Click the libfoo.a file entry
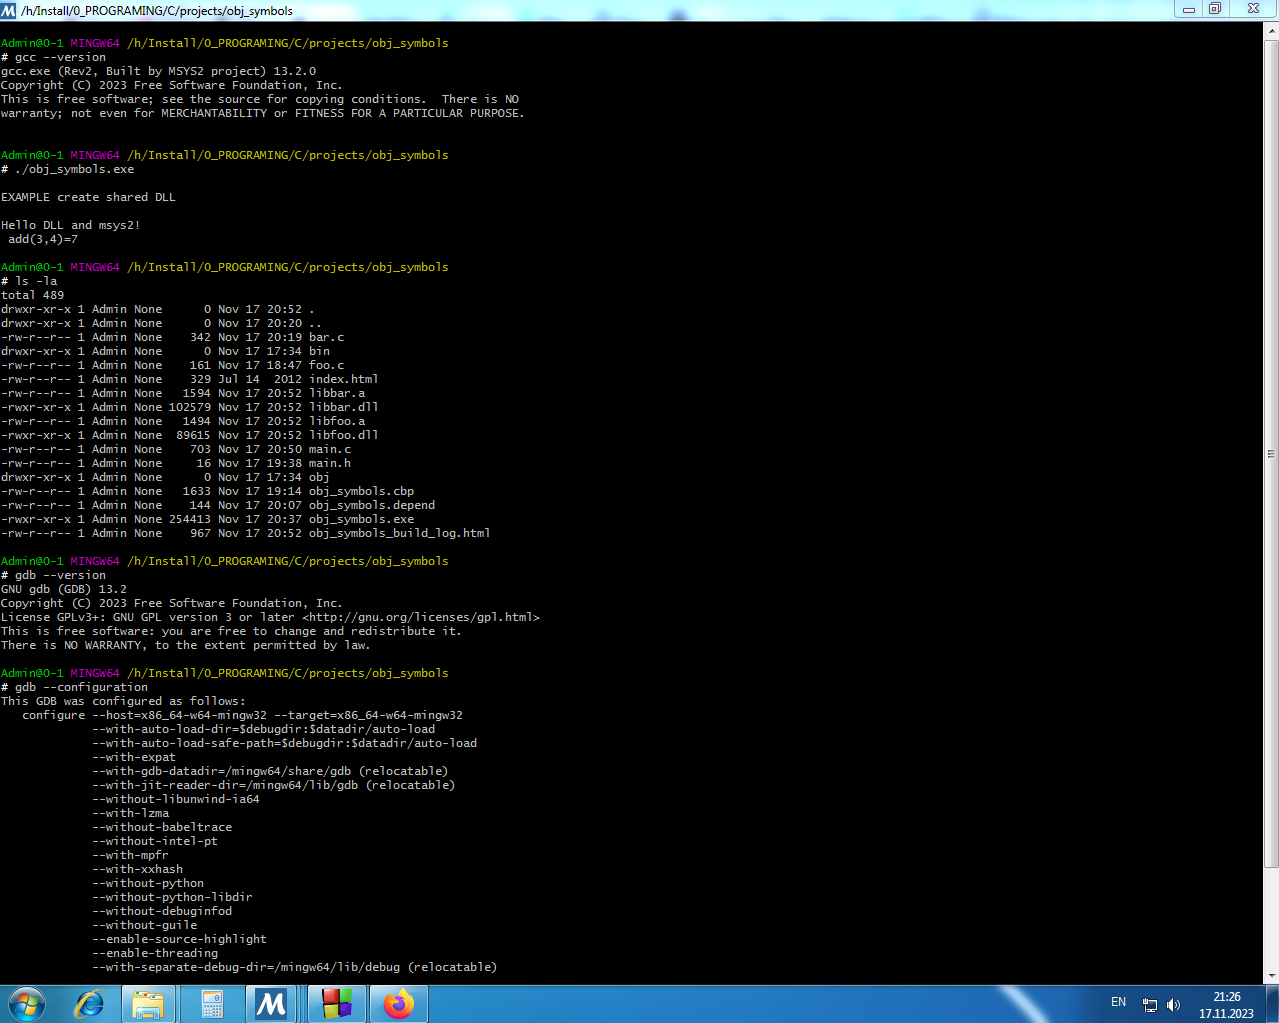Viewport: 1279px width, 1023px height. click(183, 421)
